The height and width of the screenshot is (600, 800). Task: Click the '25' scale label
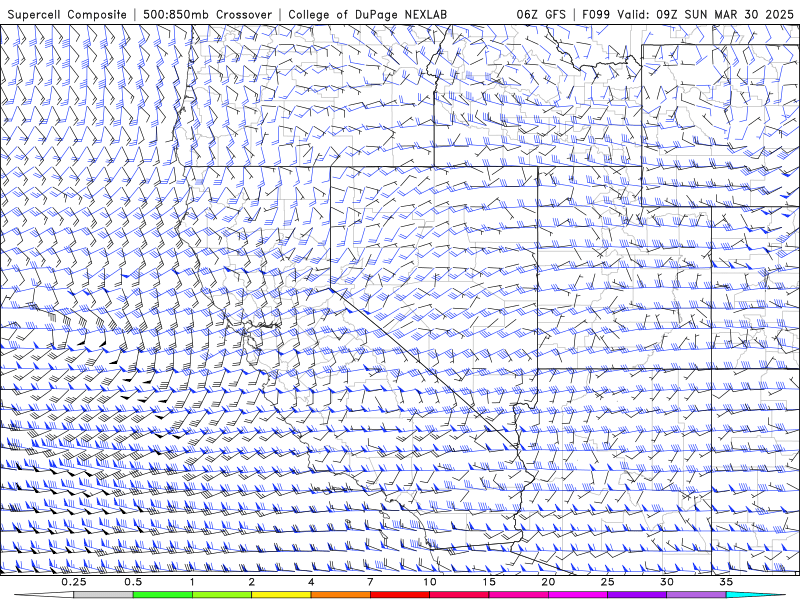(x=608, y=582)
